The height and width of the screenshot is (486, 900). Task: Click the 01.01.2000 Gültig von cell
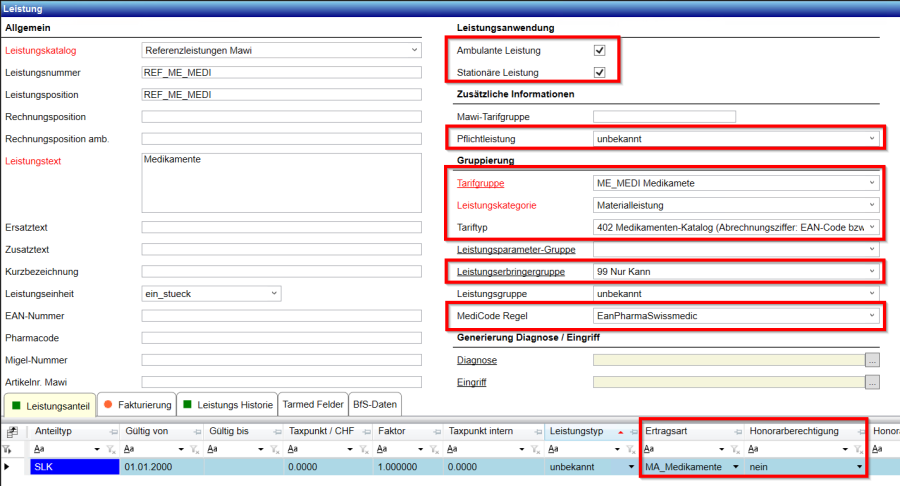point(162,467)
